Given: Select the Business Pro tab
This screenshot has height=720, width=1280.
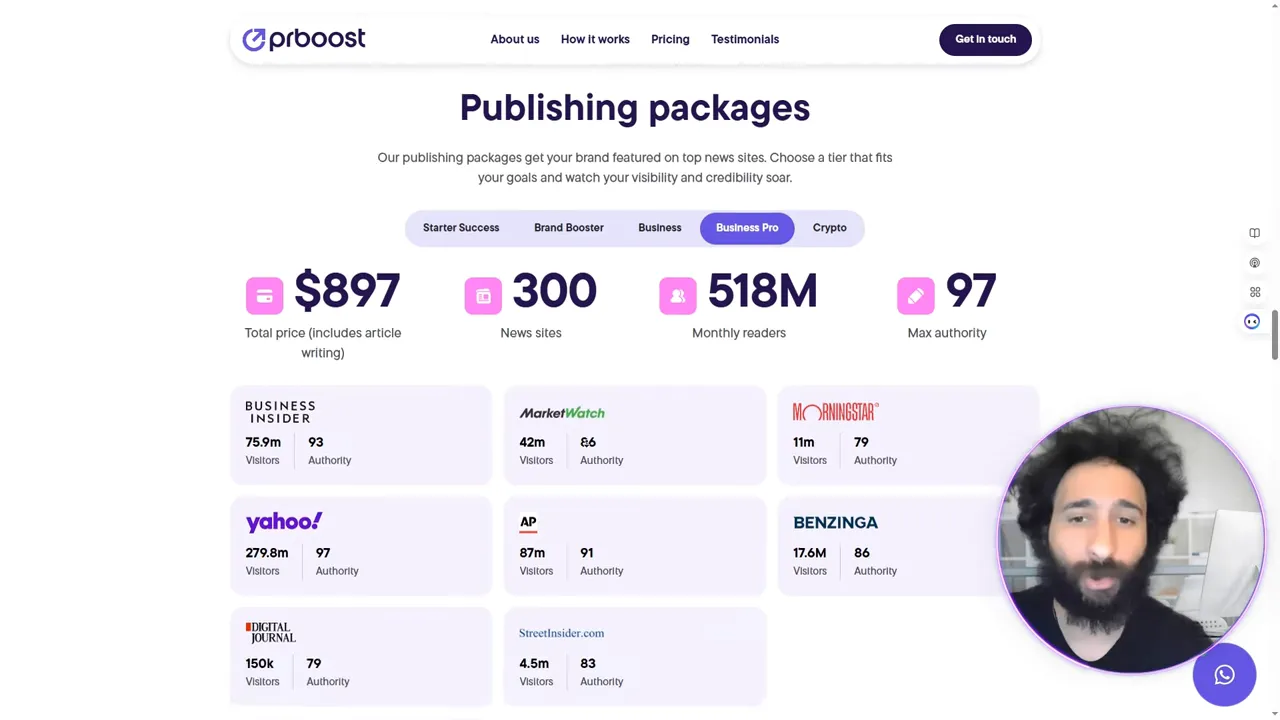Looking at the screenshot, I should click(747, 228).
